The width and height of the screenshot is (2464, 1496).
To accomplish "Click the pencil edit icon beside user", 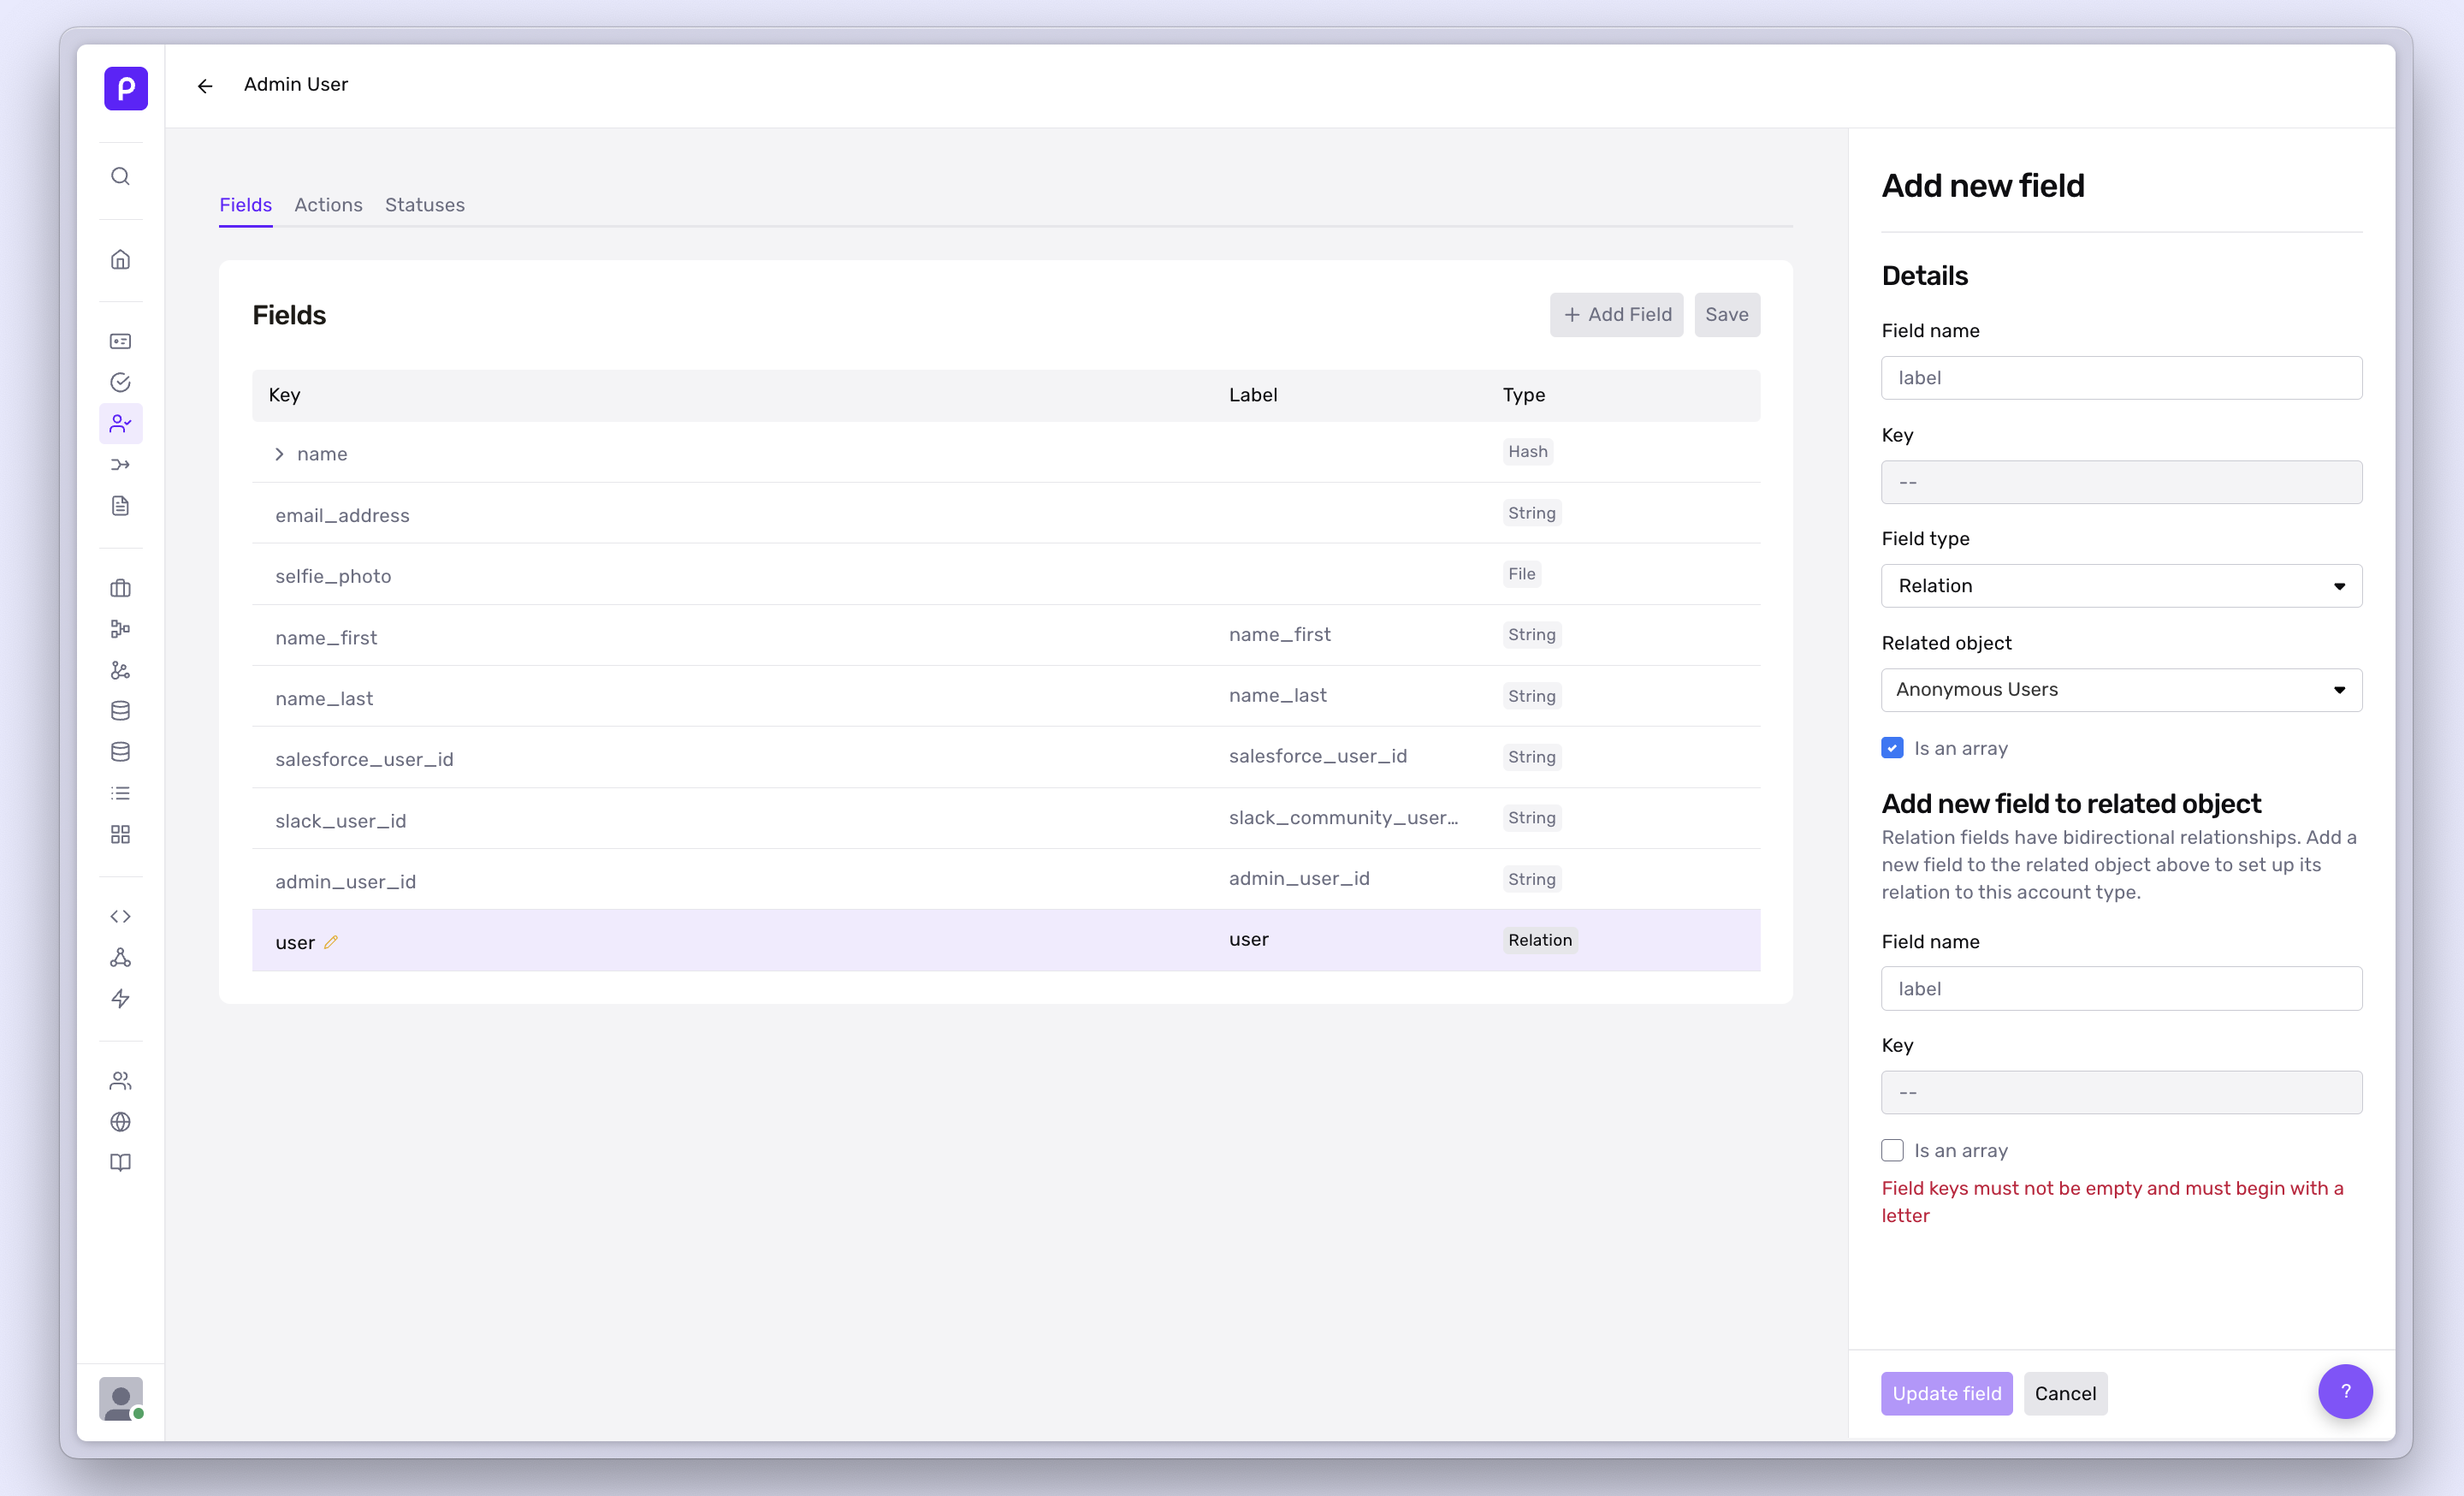I will (x=331, y=942).
